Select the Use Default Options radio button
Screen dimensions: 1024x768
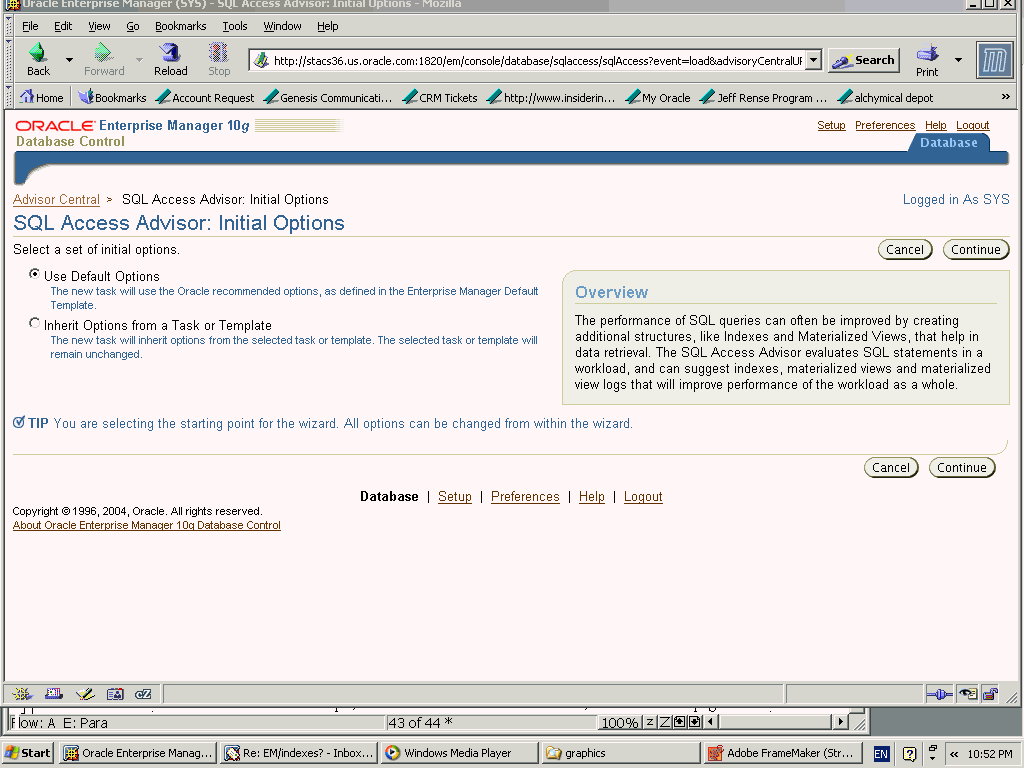tap(35, 274)
